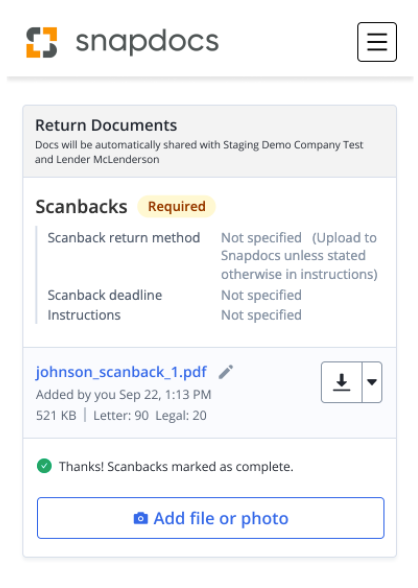This screenshot has height=588, width=418.
Task: Select the Return Documents header
Action: [x=106, y=125]
